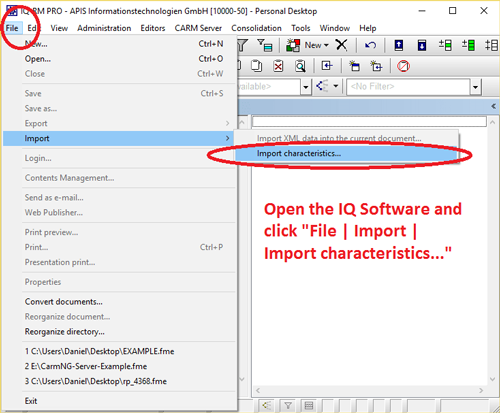Click the copy pages icon

click(x=256, y=66)
